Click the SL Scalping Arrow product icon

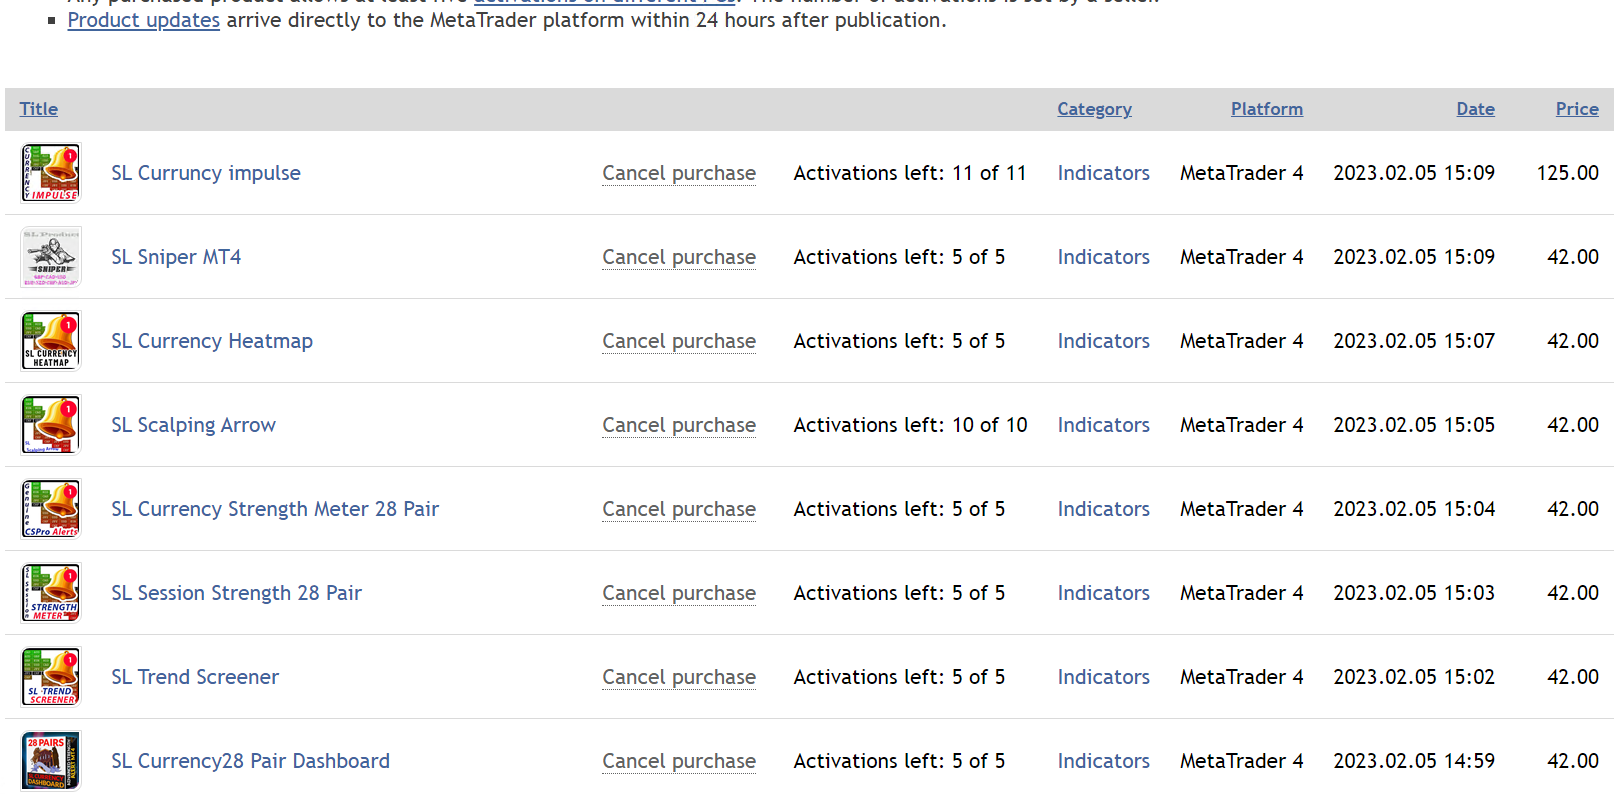pos(51,425)
